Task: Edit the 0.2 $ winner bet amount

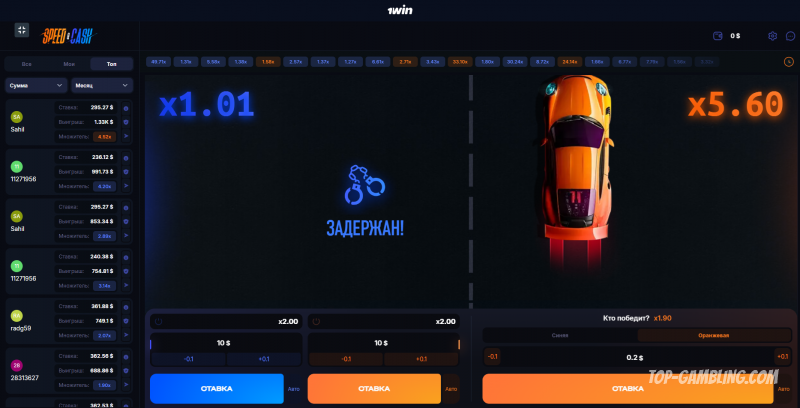Action: click(x=635, y=357)
